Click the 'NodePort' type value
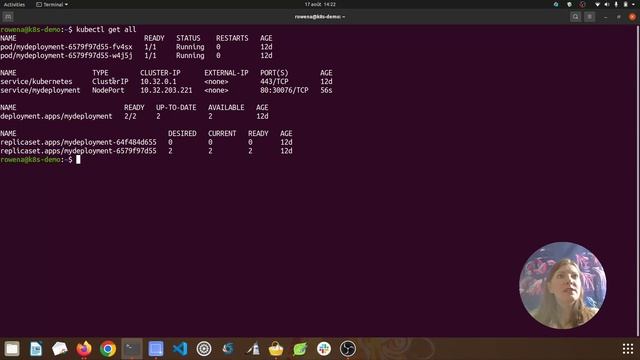Viewport: 640px width, 360px height. (108, 90)
